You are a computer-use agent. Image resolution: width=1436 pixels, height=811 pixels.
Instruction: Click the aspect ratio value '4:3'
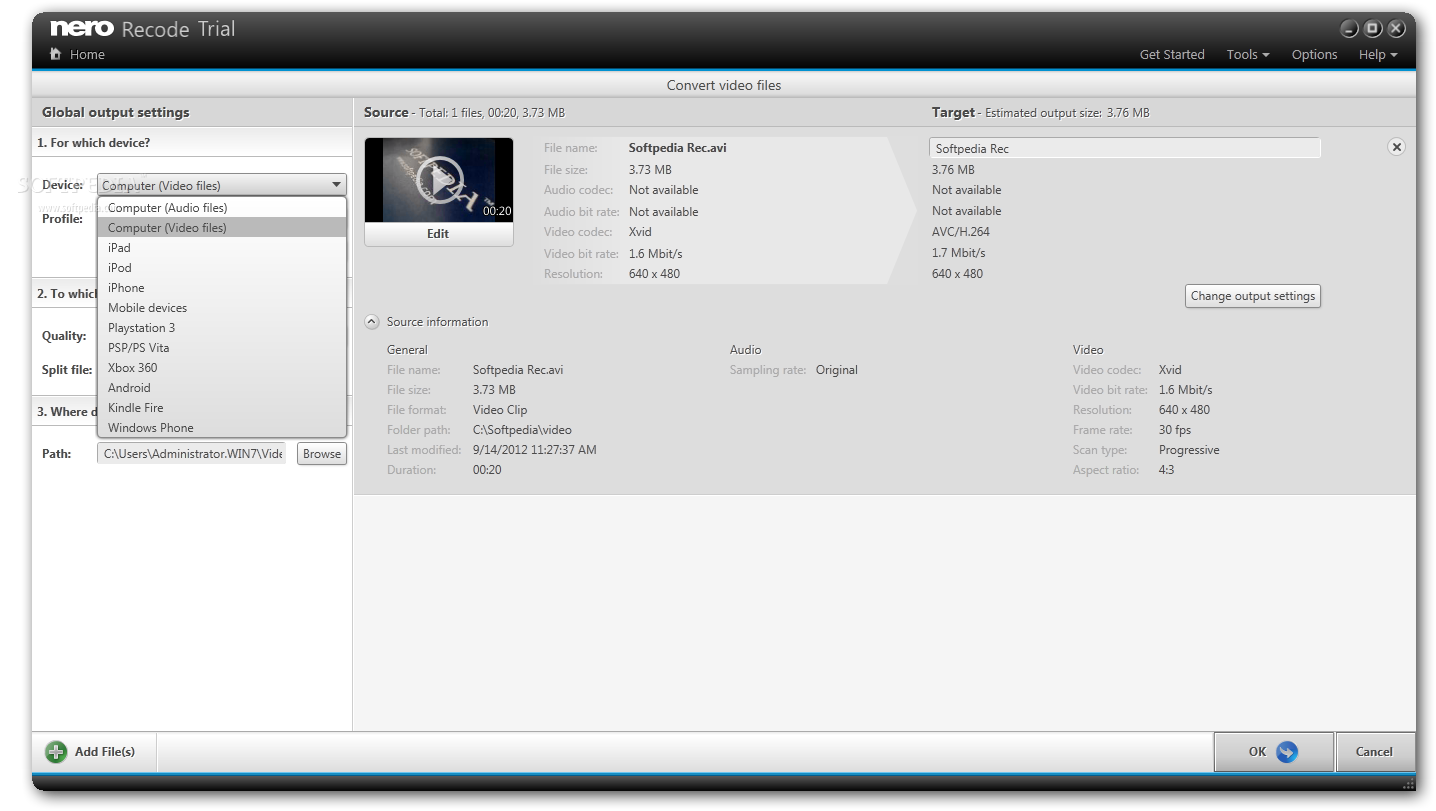point(1166,470)
